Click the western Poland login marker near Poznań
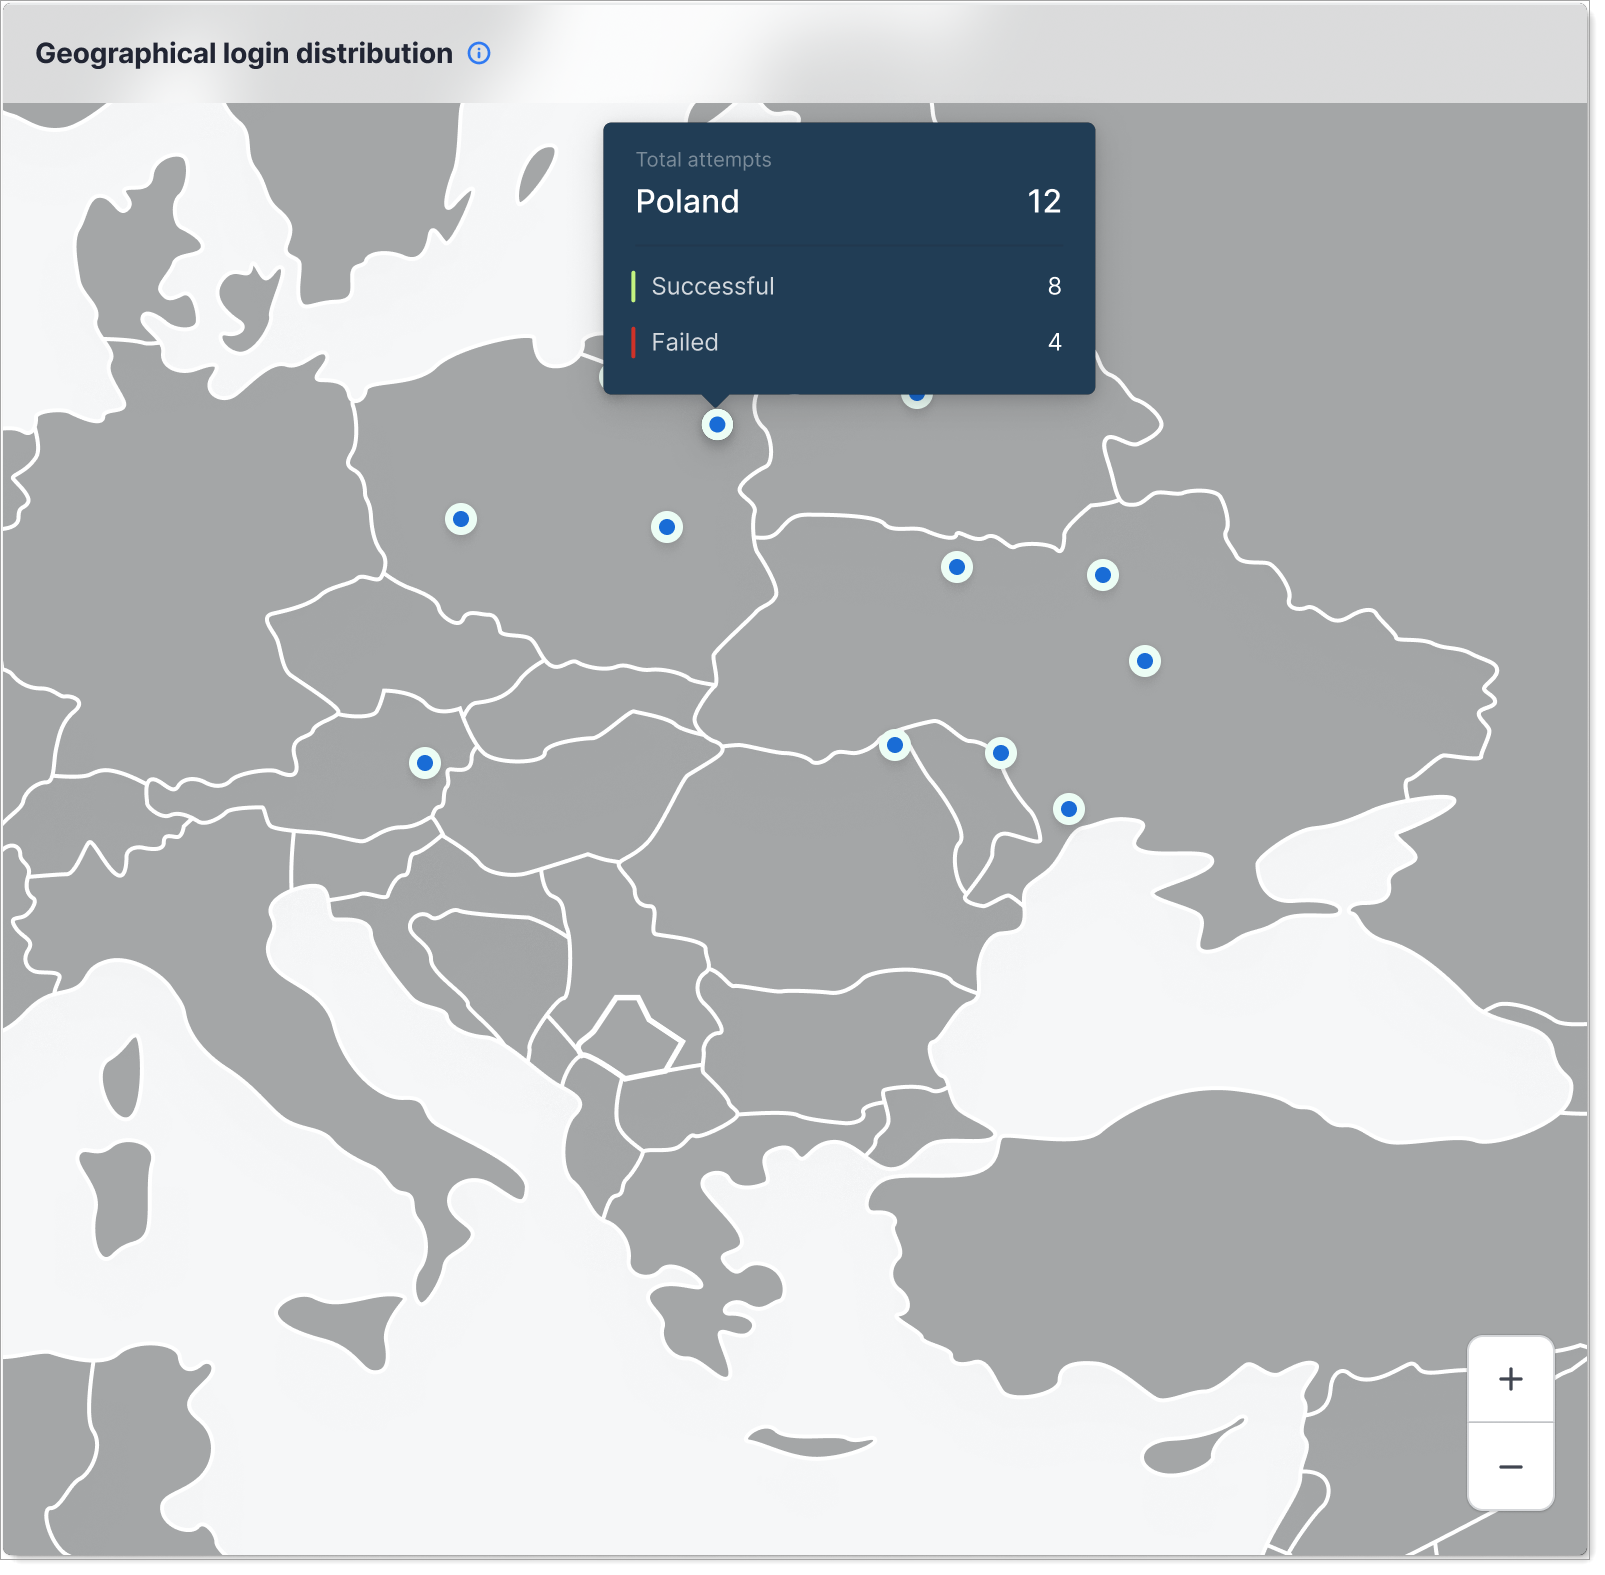The width and height of the screenshot is (1605, 1575). (460, 519)
